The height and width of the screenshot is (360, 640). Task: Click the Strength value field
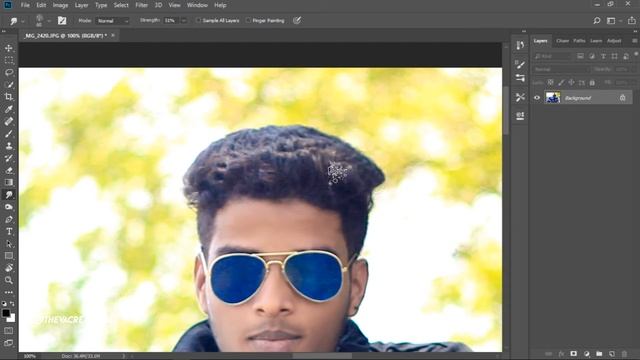coord(171,20)
